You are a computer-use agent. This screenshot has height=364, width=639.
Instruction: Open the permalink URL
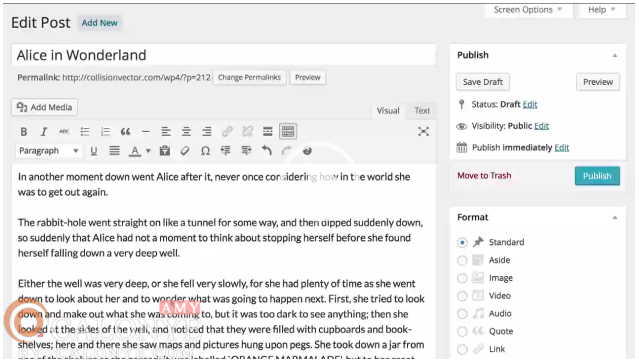pos(136,77)
